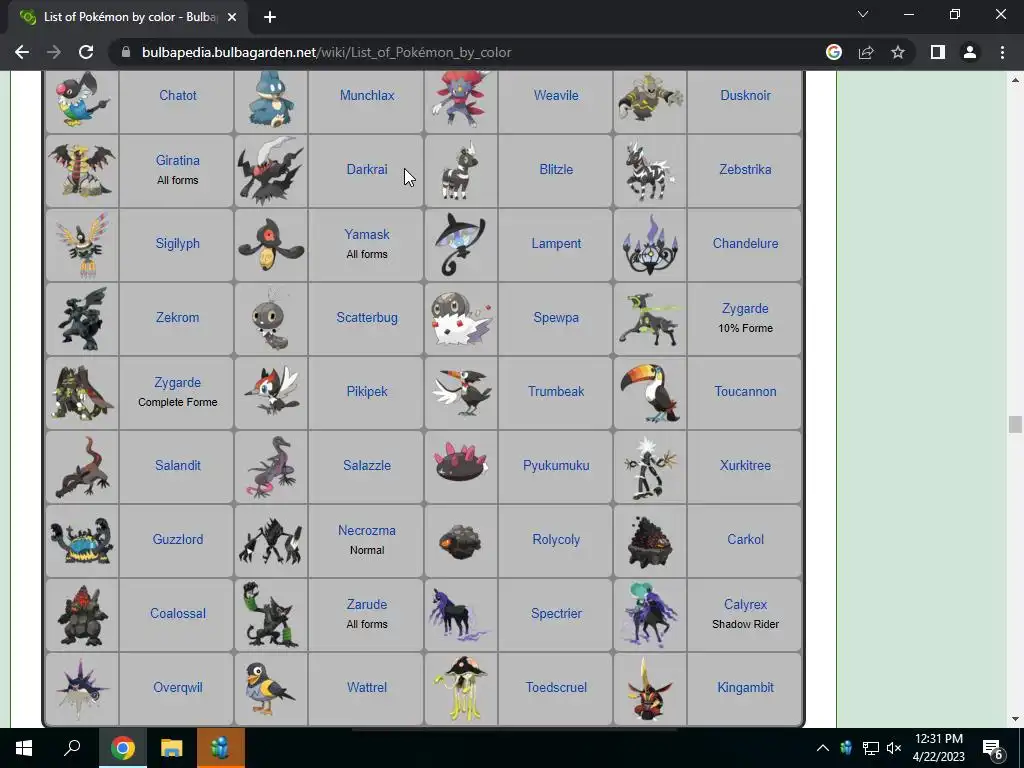Open the Weavile link

556,95
